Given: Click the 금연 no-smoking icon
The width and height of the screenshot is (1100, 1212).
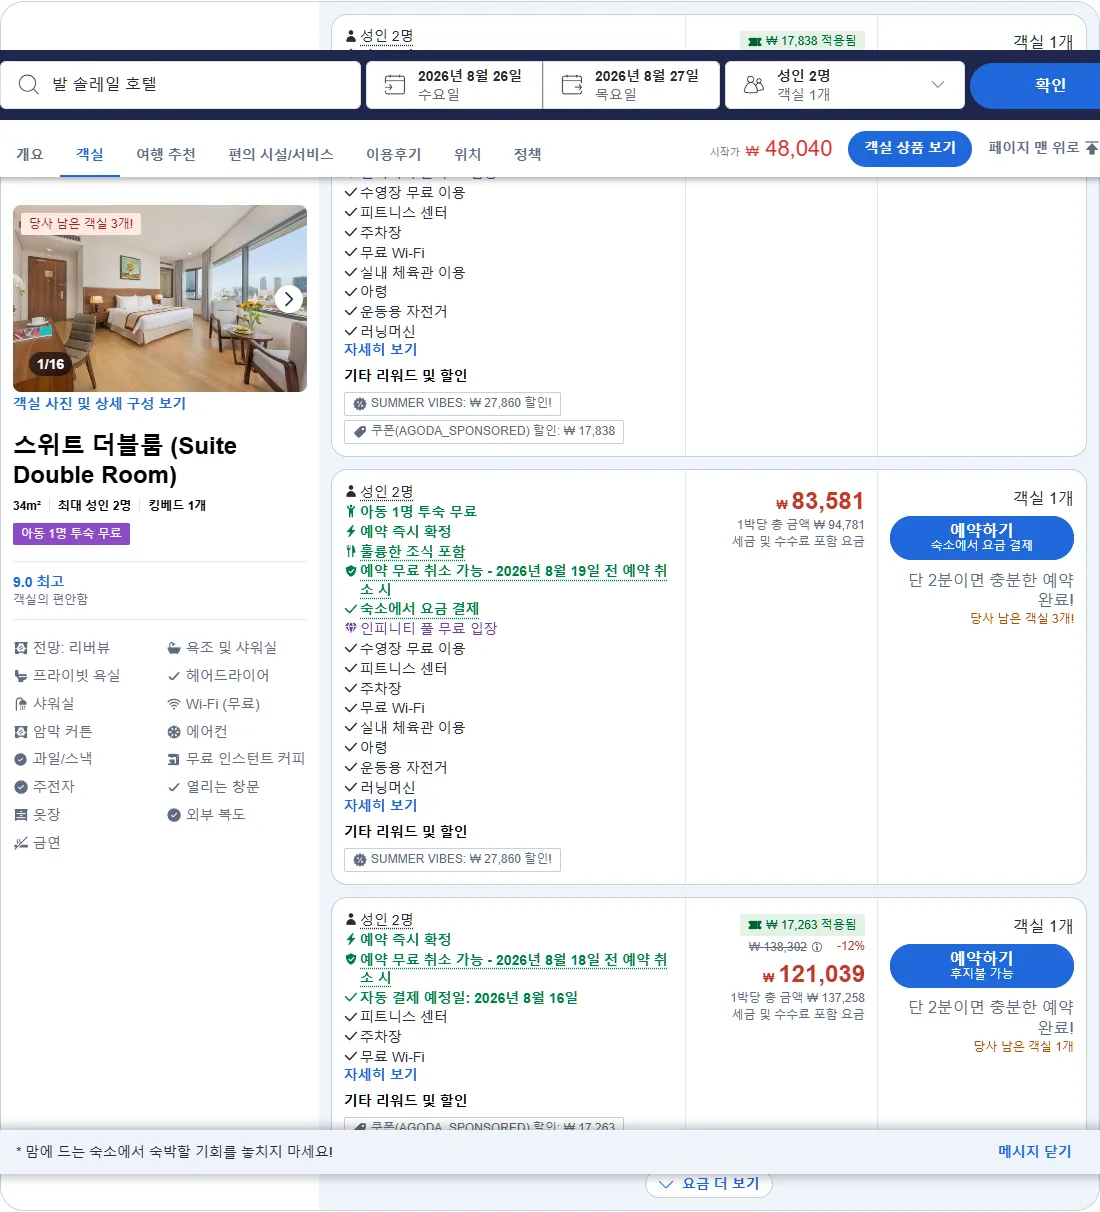Looking at the screenshot, I should click(x=21, y=843).
